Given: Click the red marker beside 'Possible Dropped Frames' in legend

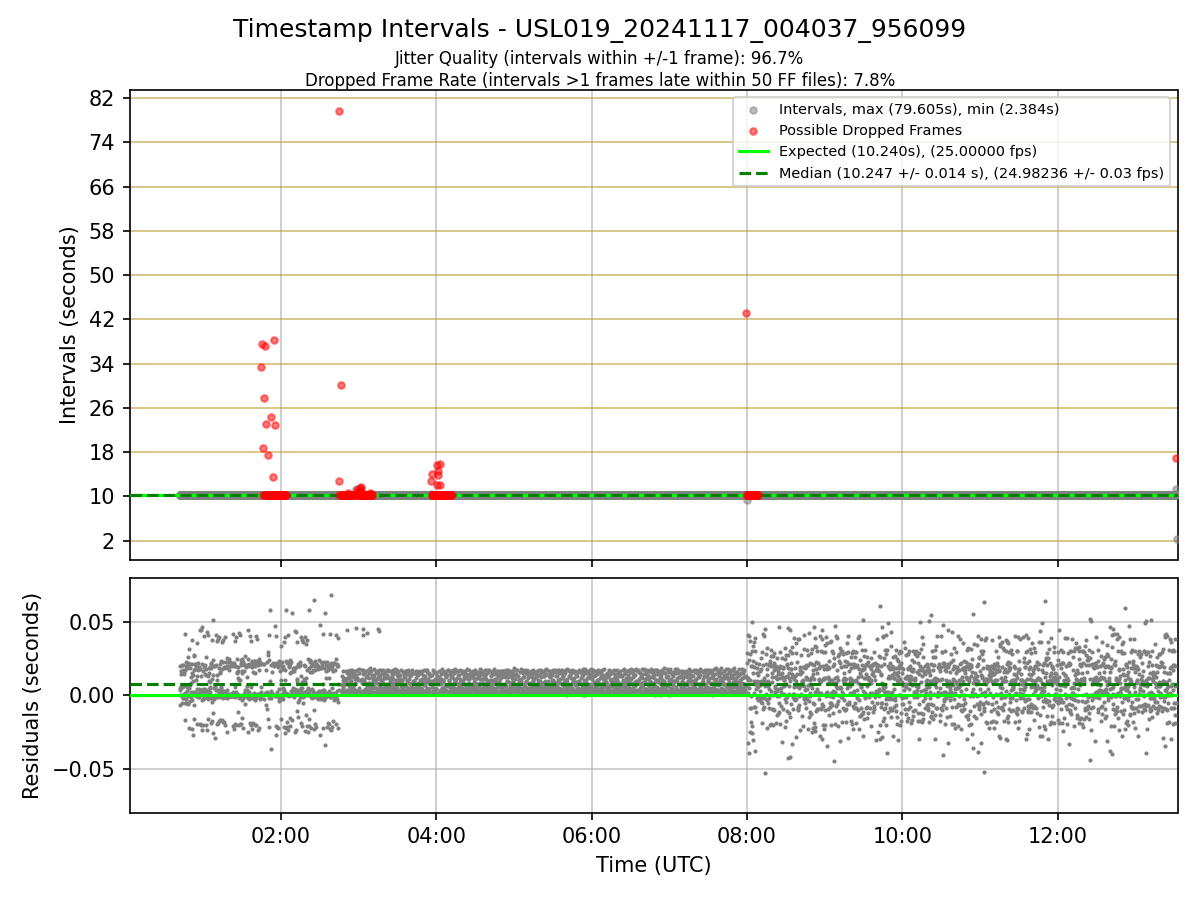Looking at the screenshot, I should click(754, 131).
